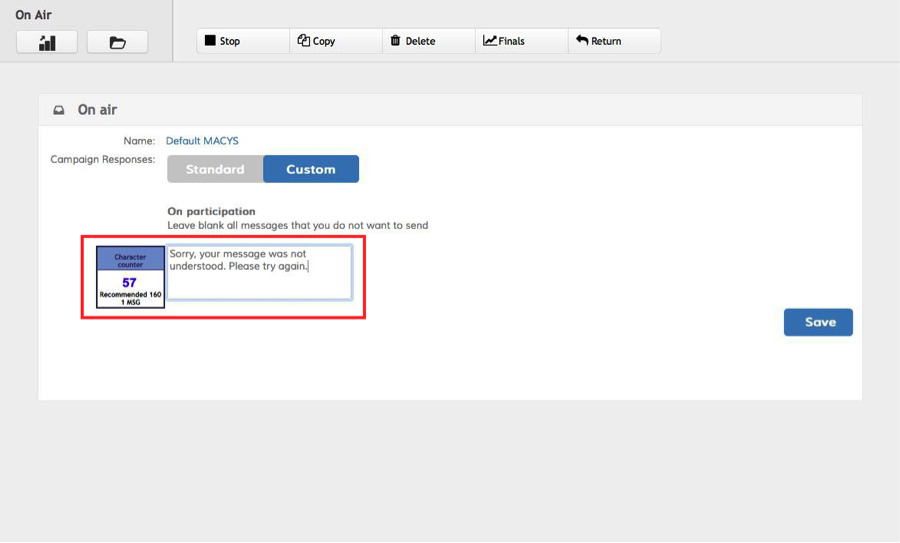The height and width of the screenshot is (543, 900).
Task: Open the bar chart statistics icon
Action: tap(47, 42)
